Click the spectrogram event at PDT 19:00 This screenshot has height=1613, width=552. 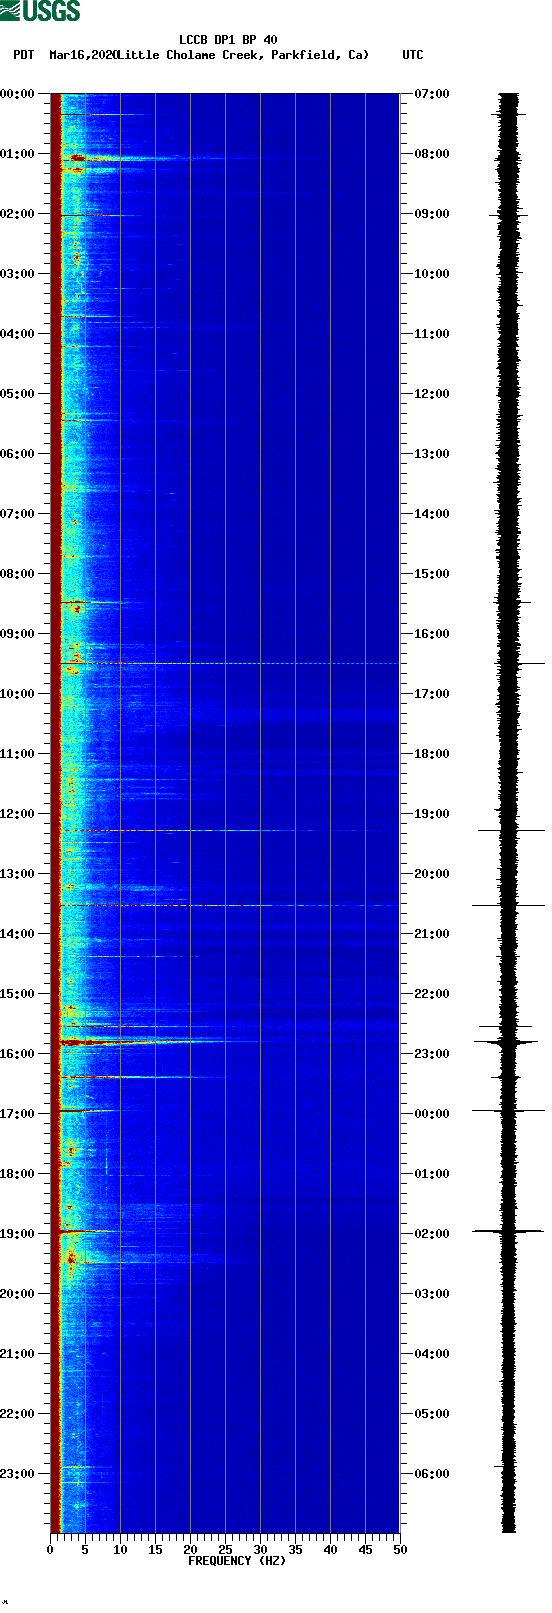[x=92, y=1231]
